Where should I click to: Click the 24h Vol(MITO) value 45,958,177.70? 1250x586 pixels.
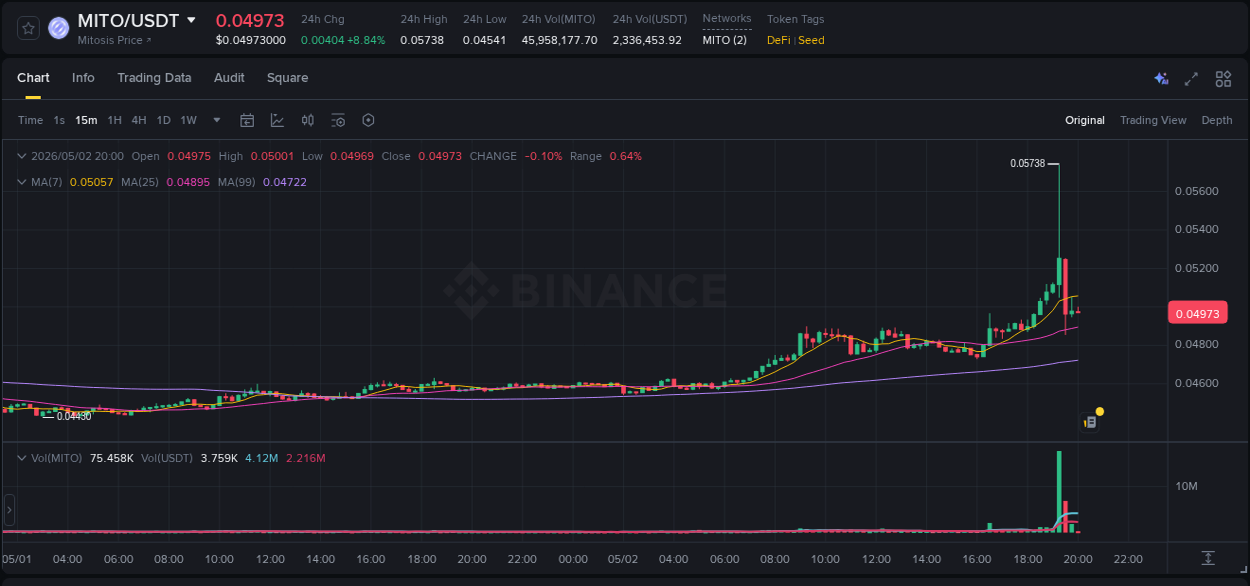(x=559, y=40)
